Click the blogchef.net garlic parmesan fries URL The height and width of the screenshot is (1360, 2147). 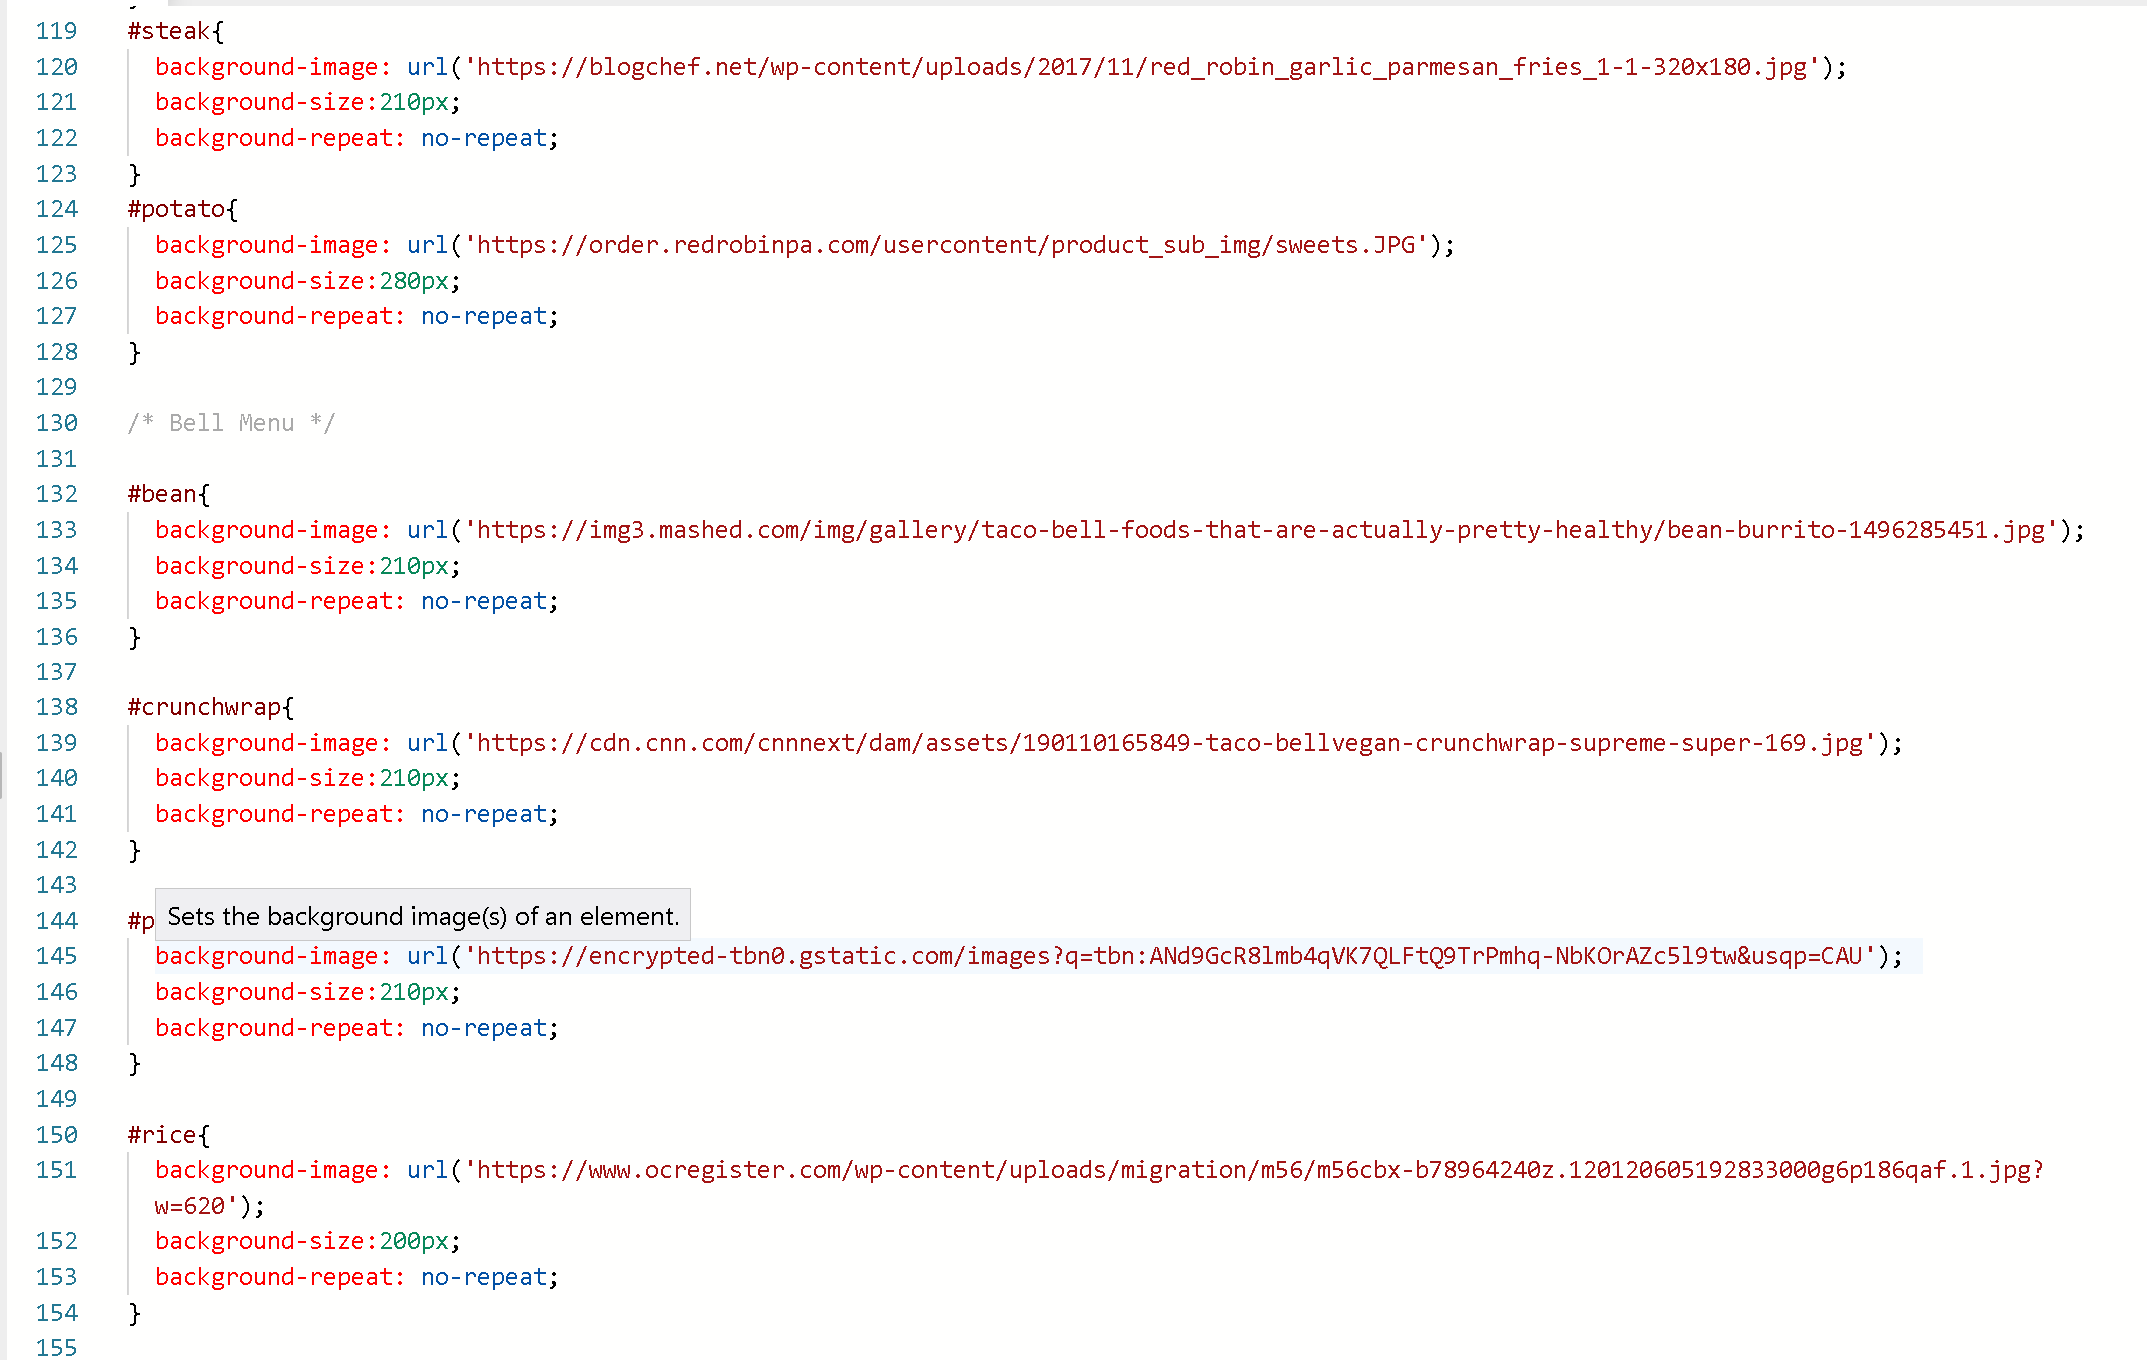click(1140, 67)
